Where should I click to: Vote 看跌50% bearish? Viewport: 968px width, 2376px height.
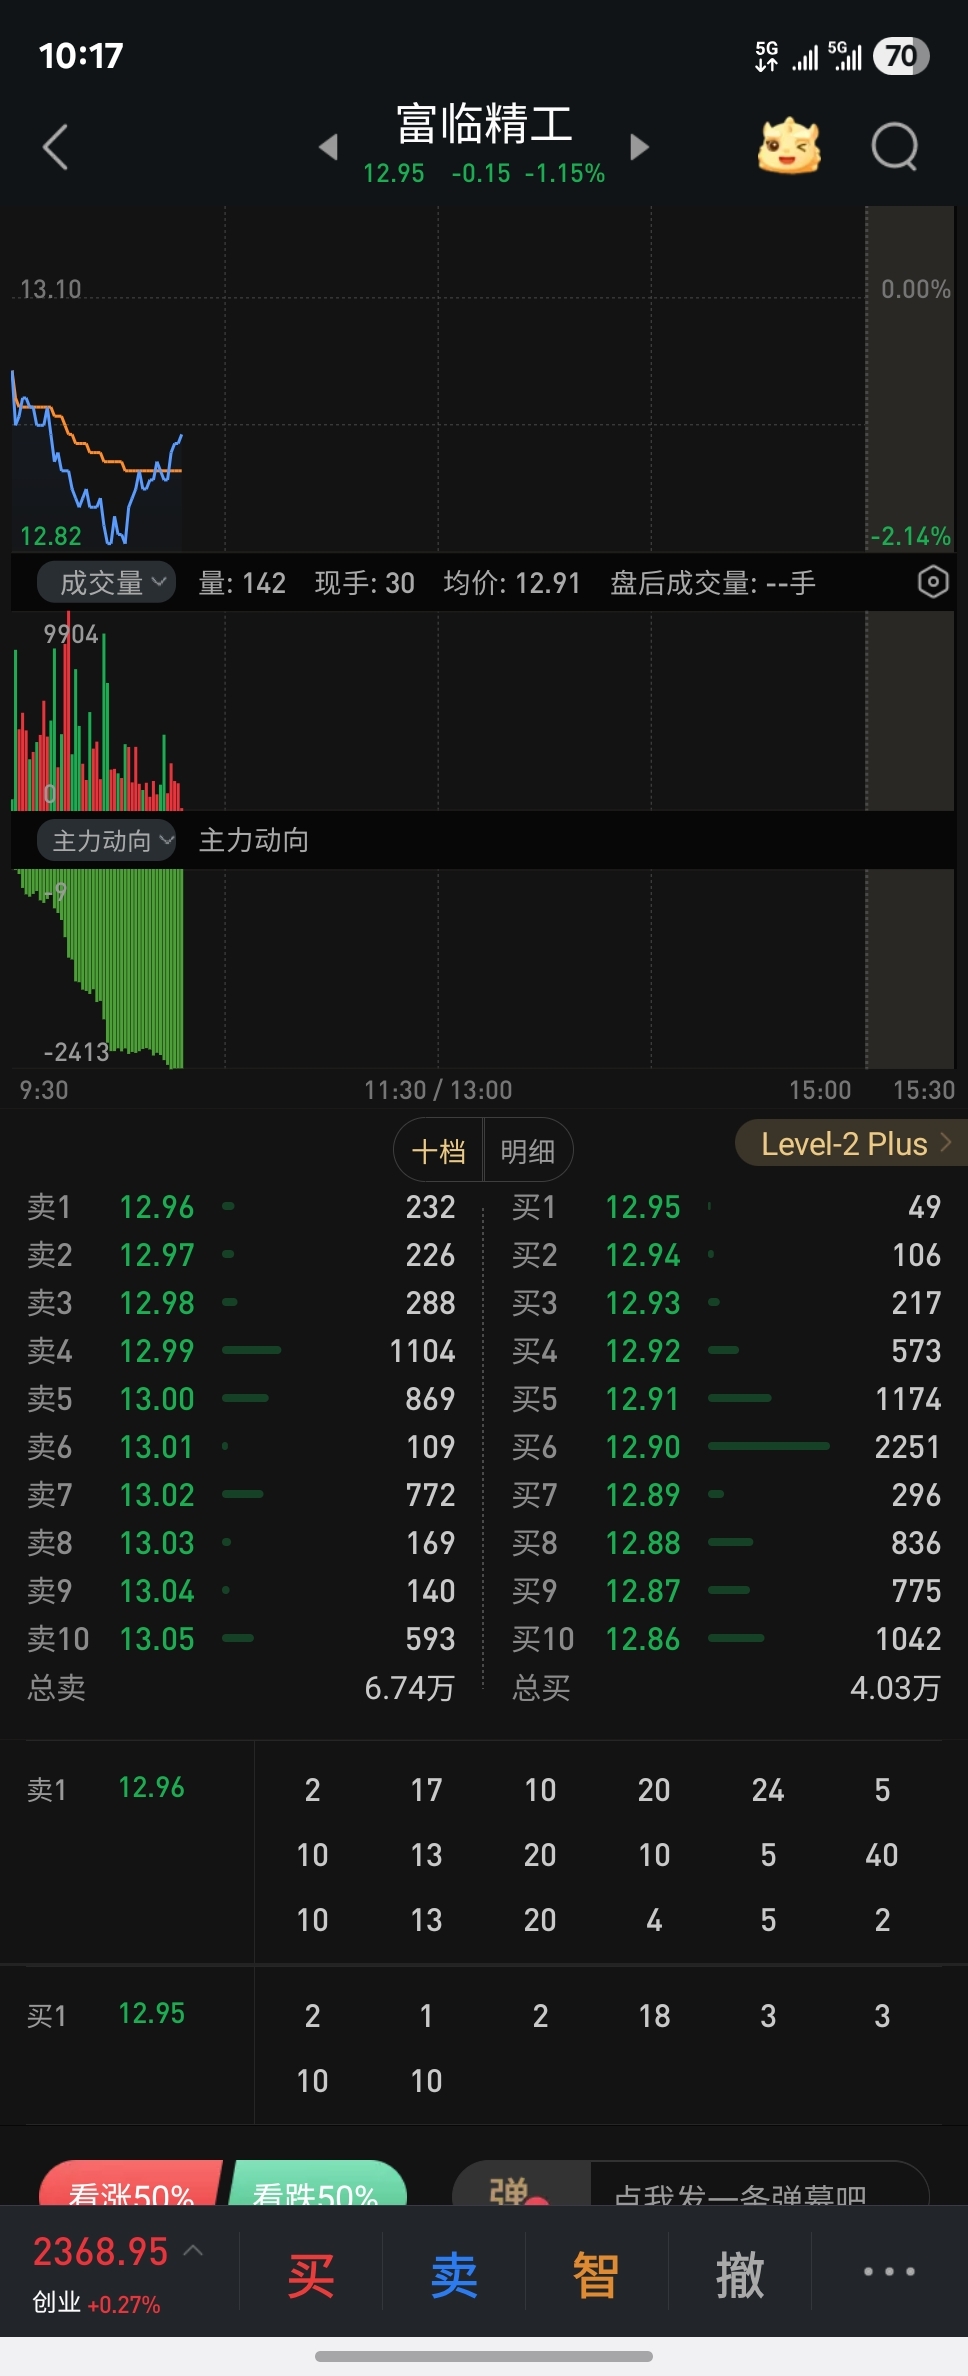316,2185
